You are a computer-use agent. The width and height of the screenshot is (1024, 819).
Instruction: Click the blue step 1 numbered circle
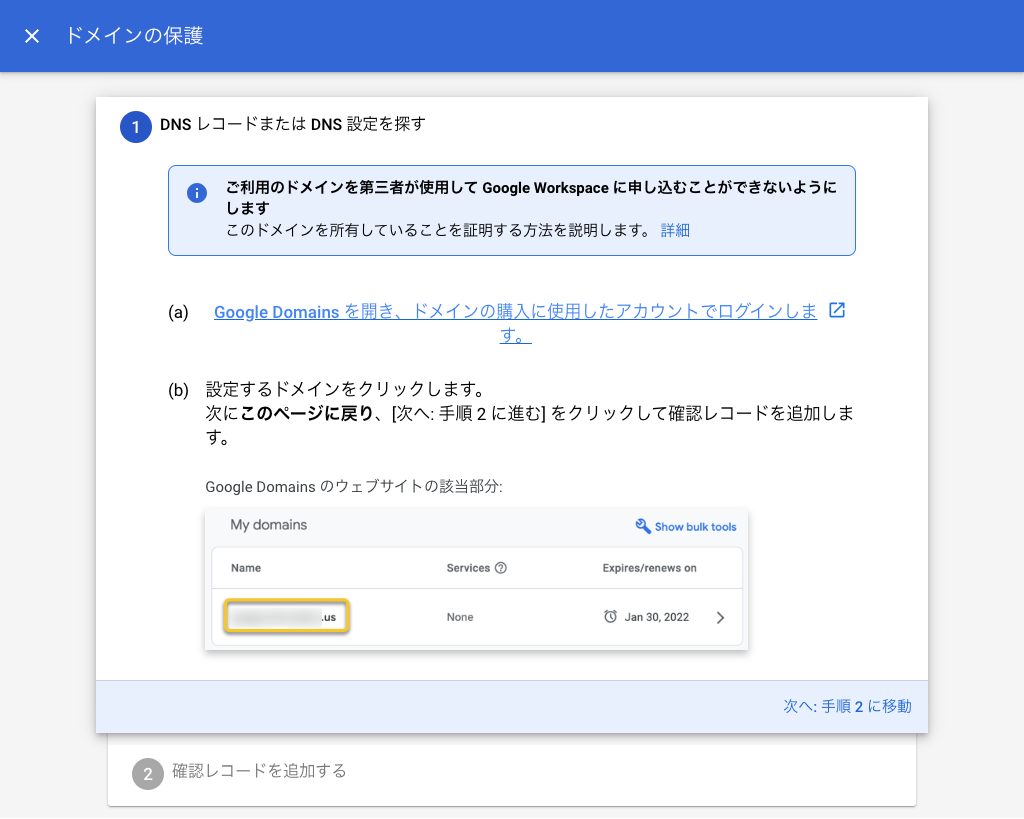135,127
